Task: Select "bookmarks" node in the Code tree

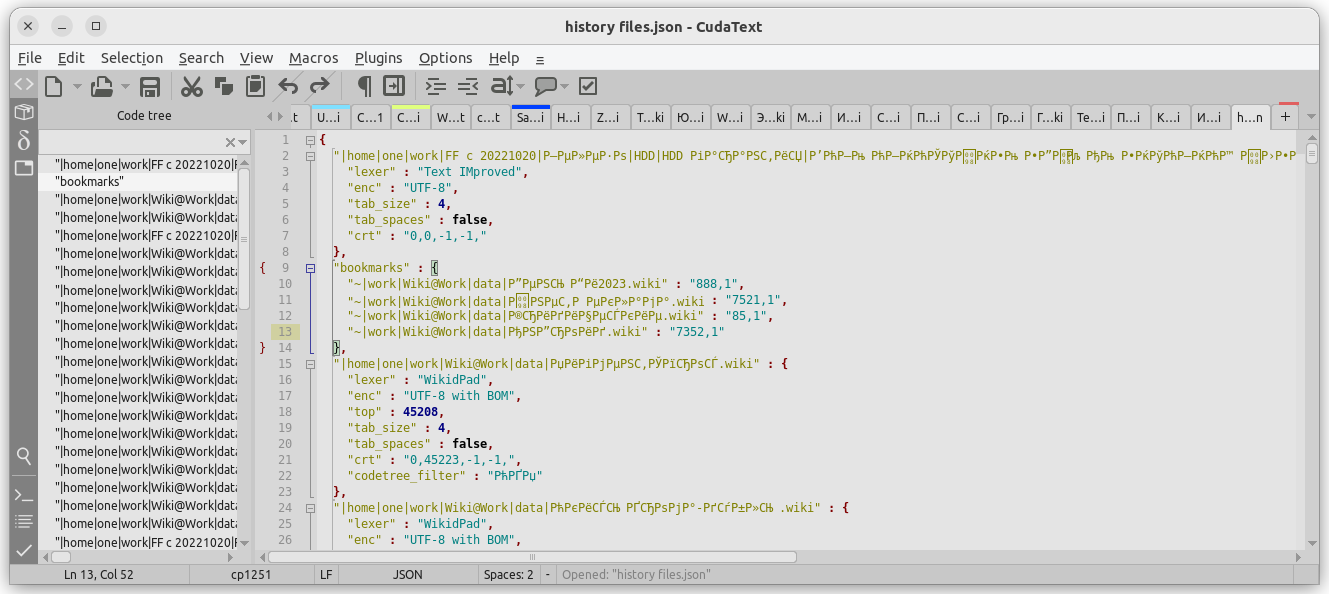Action: point(90,182)
